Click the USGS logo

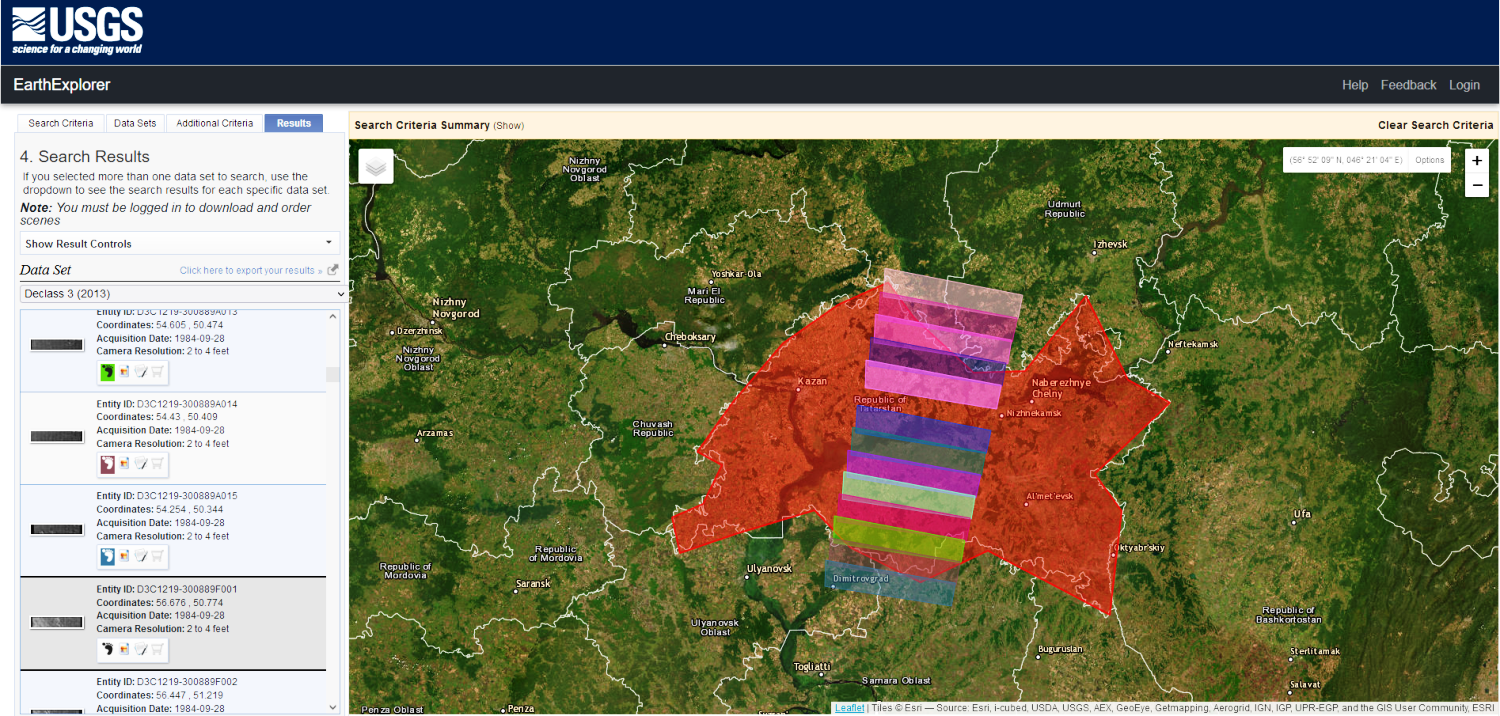click(x=77, y=32)
